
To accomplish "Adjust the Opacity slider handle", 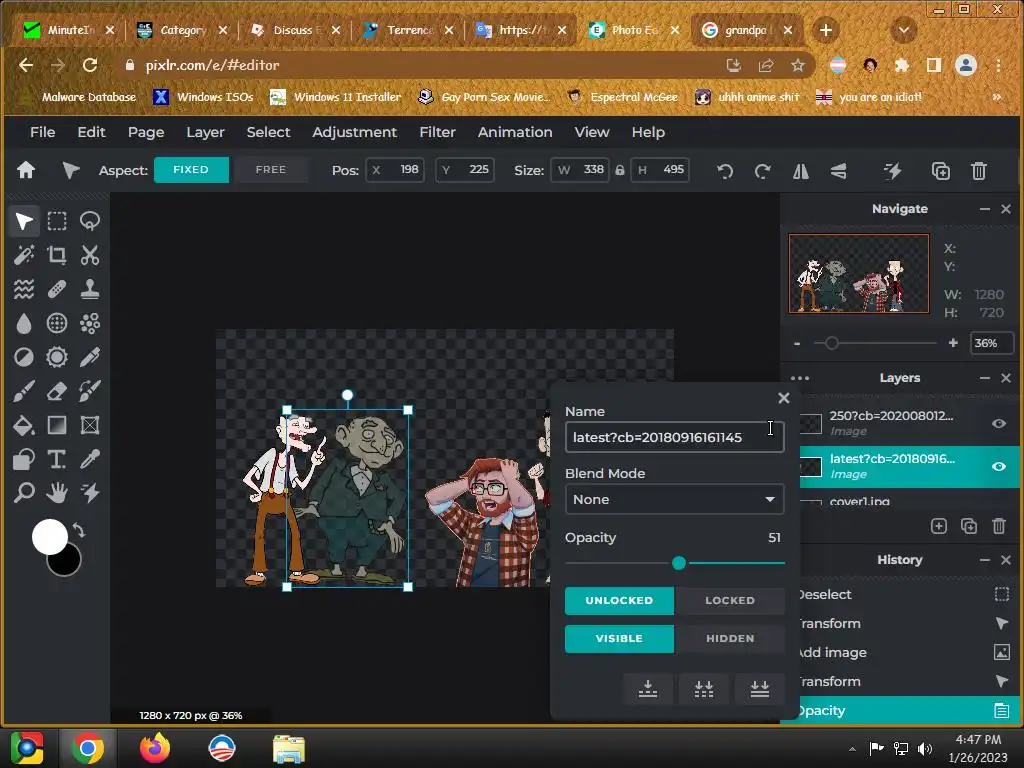I will coord(679,563).
